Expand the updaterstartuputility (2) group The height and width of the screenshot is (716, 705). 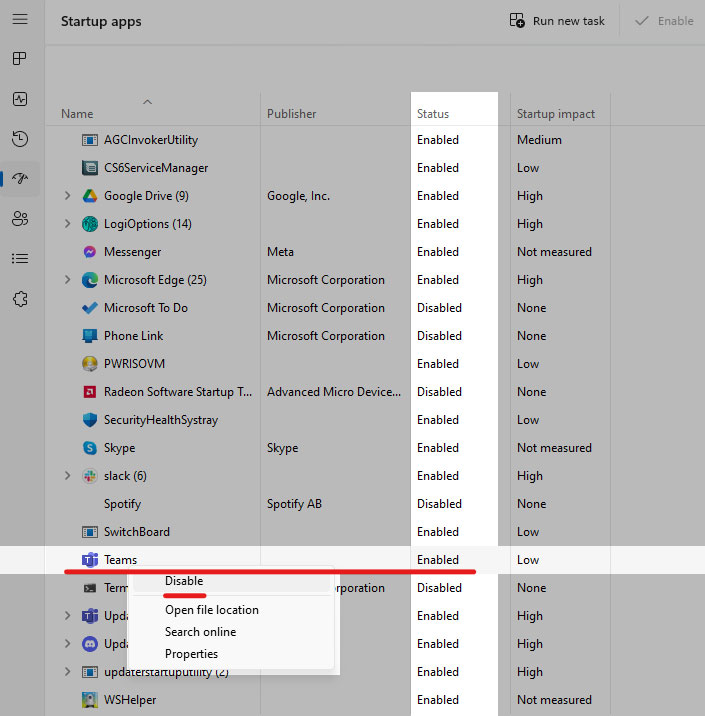pos(68,672)
